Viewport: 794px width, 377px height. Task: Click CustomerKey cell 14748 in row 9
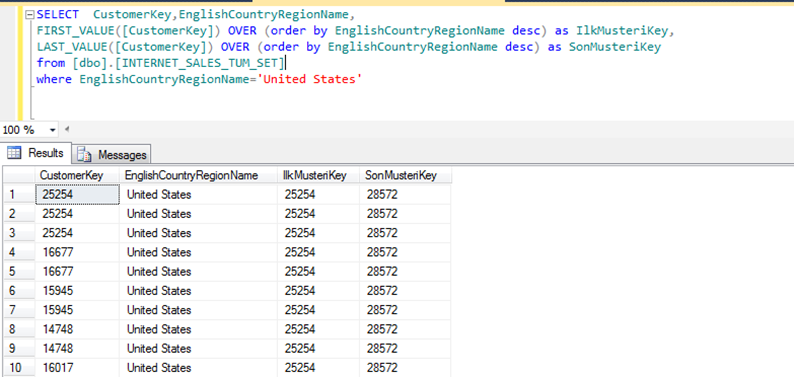[77, 349]
